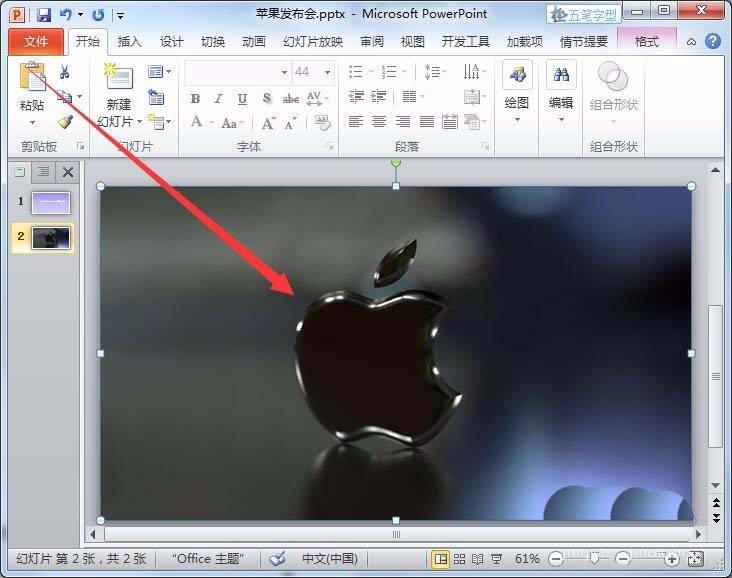Toggle Strikethrough formatting
The image size is (732, 578).
click(290, 99)
